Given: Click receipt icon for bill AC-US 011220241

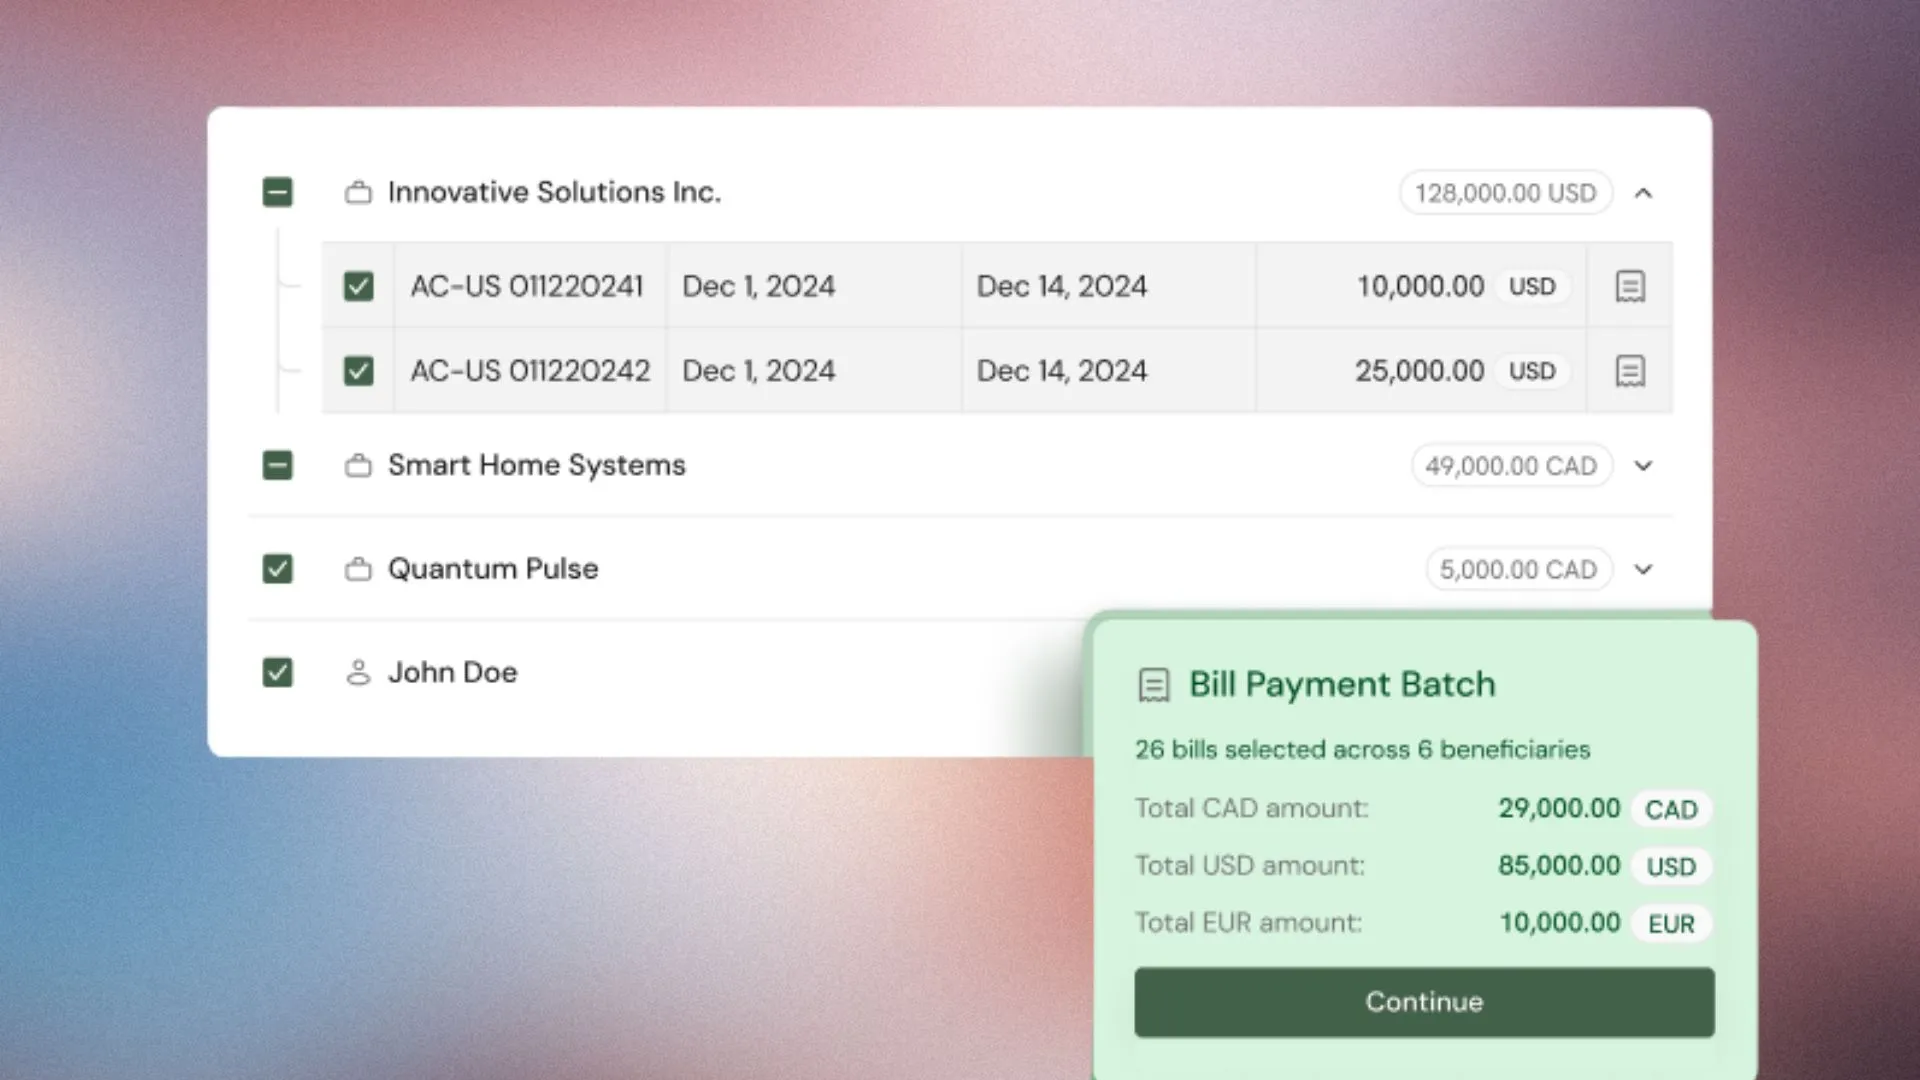Looking at the screenshot, I should [x=1630, y=286].
